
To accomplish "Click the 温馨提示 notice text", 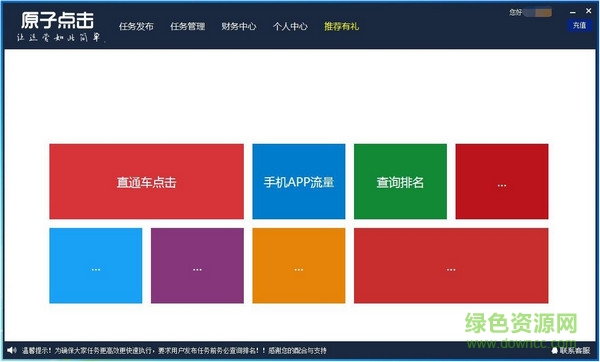I will [174, 351].
